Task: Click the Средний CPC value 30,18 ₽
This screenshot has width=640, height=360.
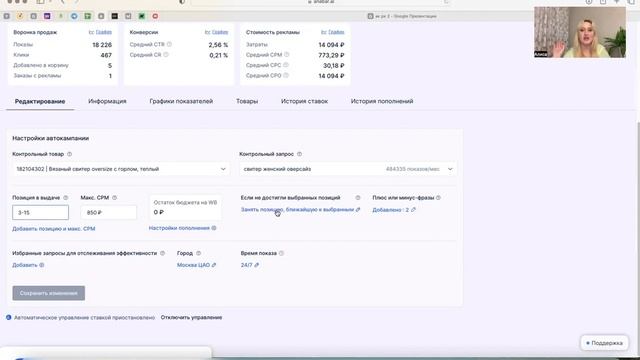Action: coord(333,65)
